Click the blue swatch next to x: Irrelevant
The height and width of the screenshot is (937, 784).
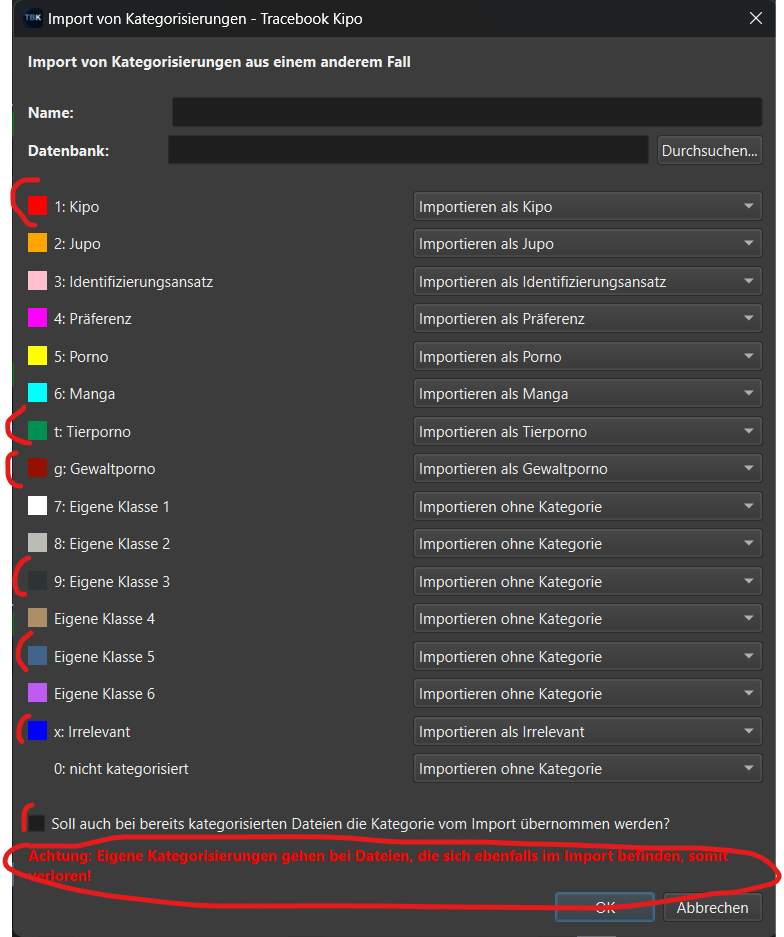click(38, 731)
